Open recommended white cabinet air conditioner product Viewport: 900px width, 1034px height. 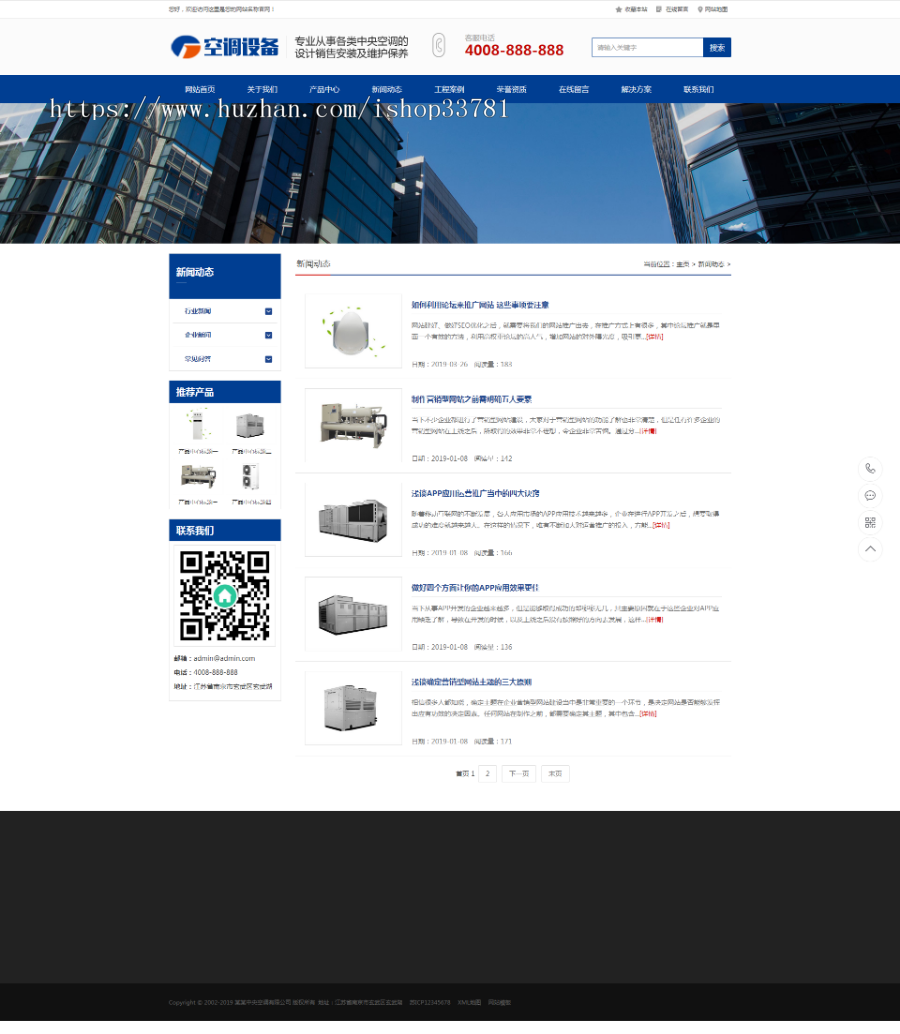coord(197,425)
